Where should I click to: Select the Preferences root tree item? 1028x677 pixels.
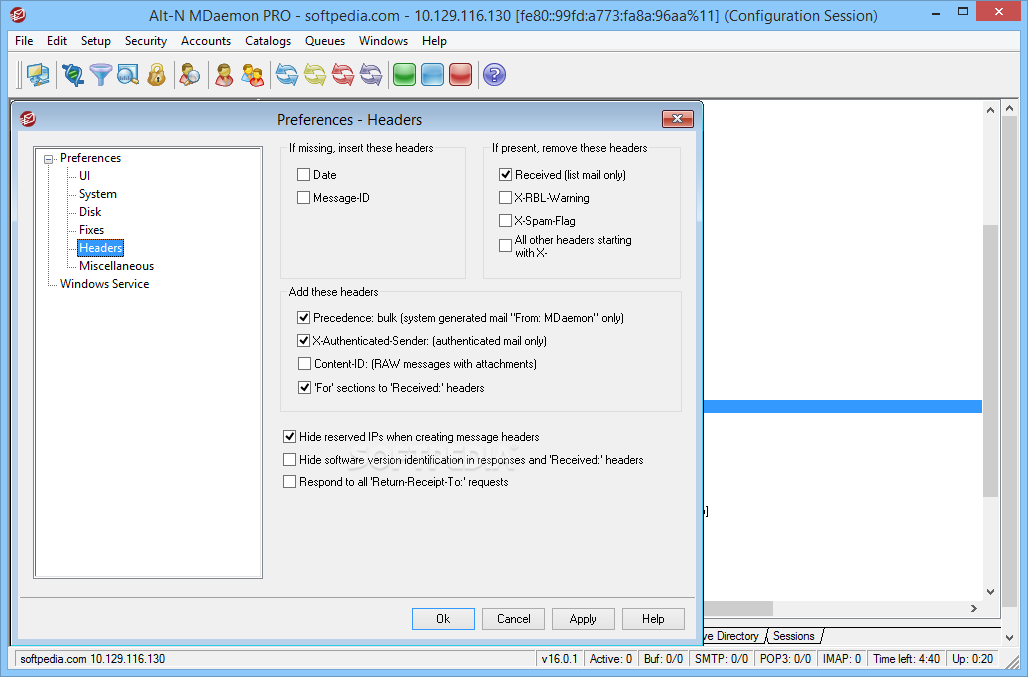pyautogui.click(x=90, y=158)
